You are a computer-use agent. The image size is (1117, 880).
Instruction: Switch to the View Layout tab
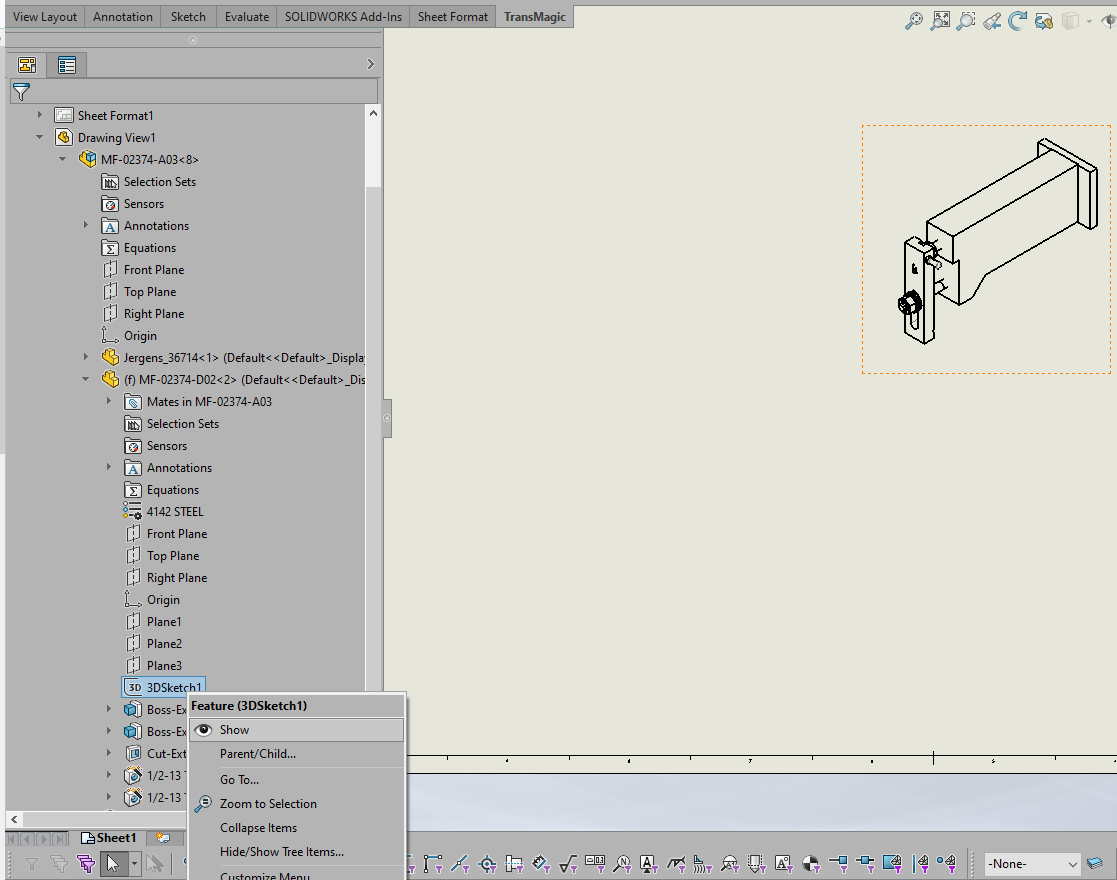pos(44,16)
